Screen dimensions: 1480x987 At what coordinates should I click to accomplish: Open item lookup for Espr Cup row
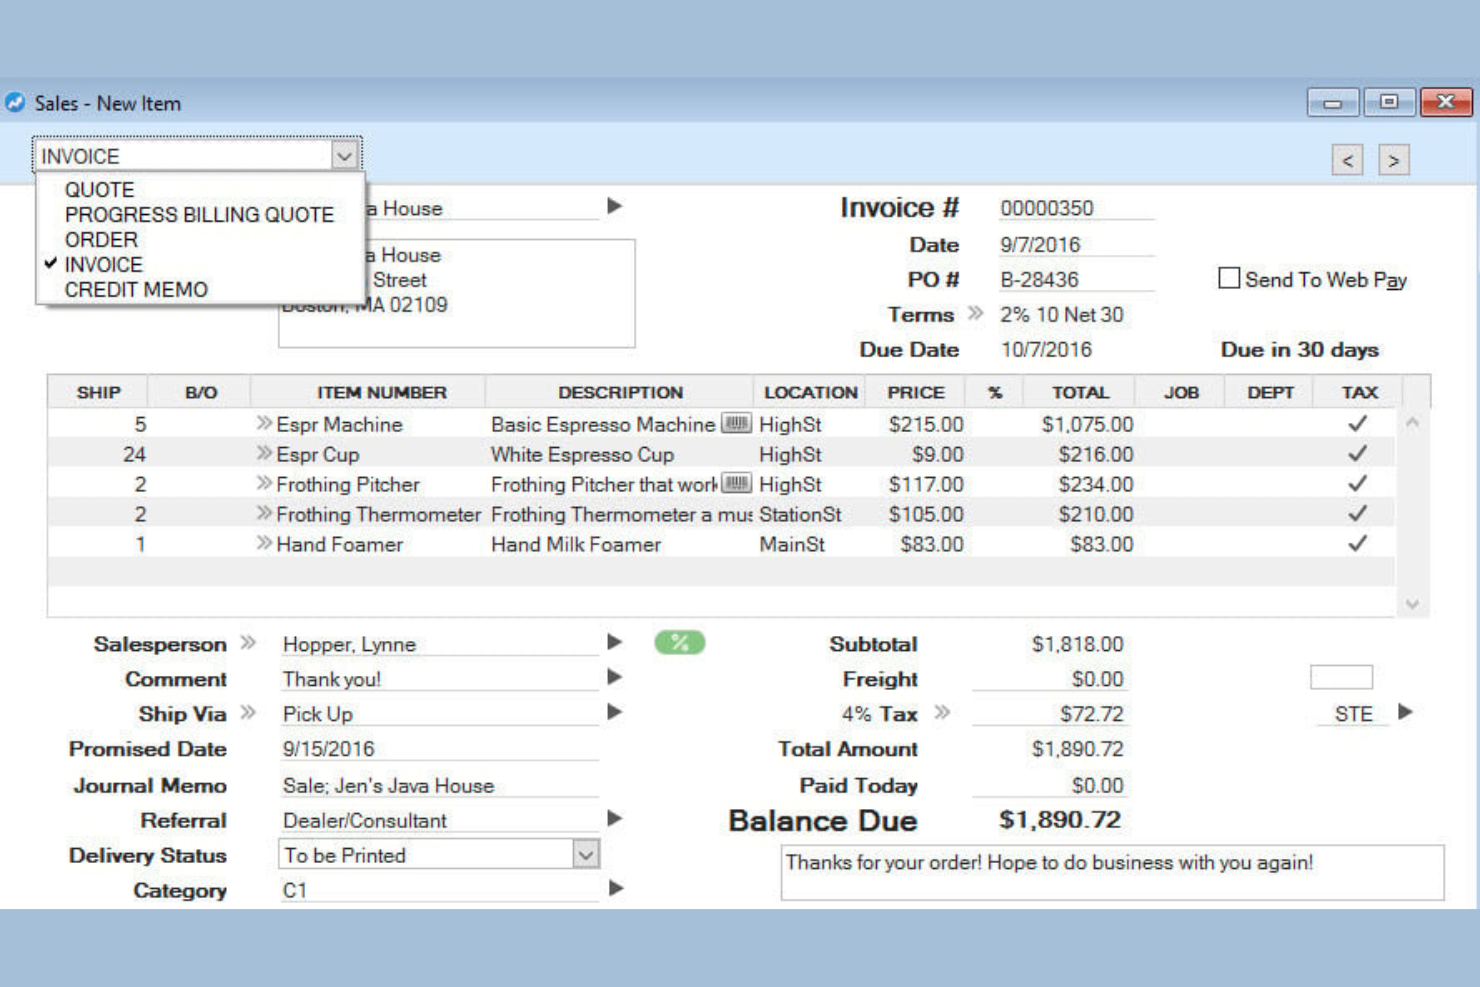coord(264,453)
